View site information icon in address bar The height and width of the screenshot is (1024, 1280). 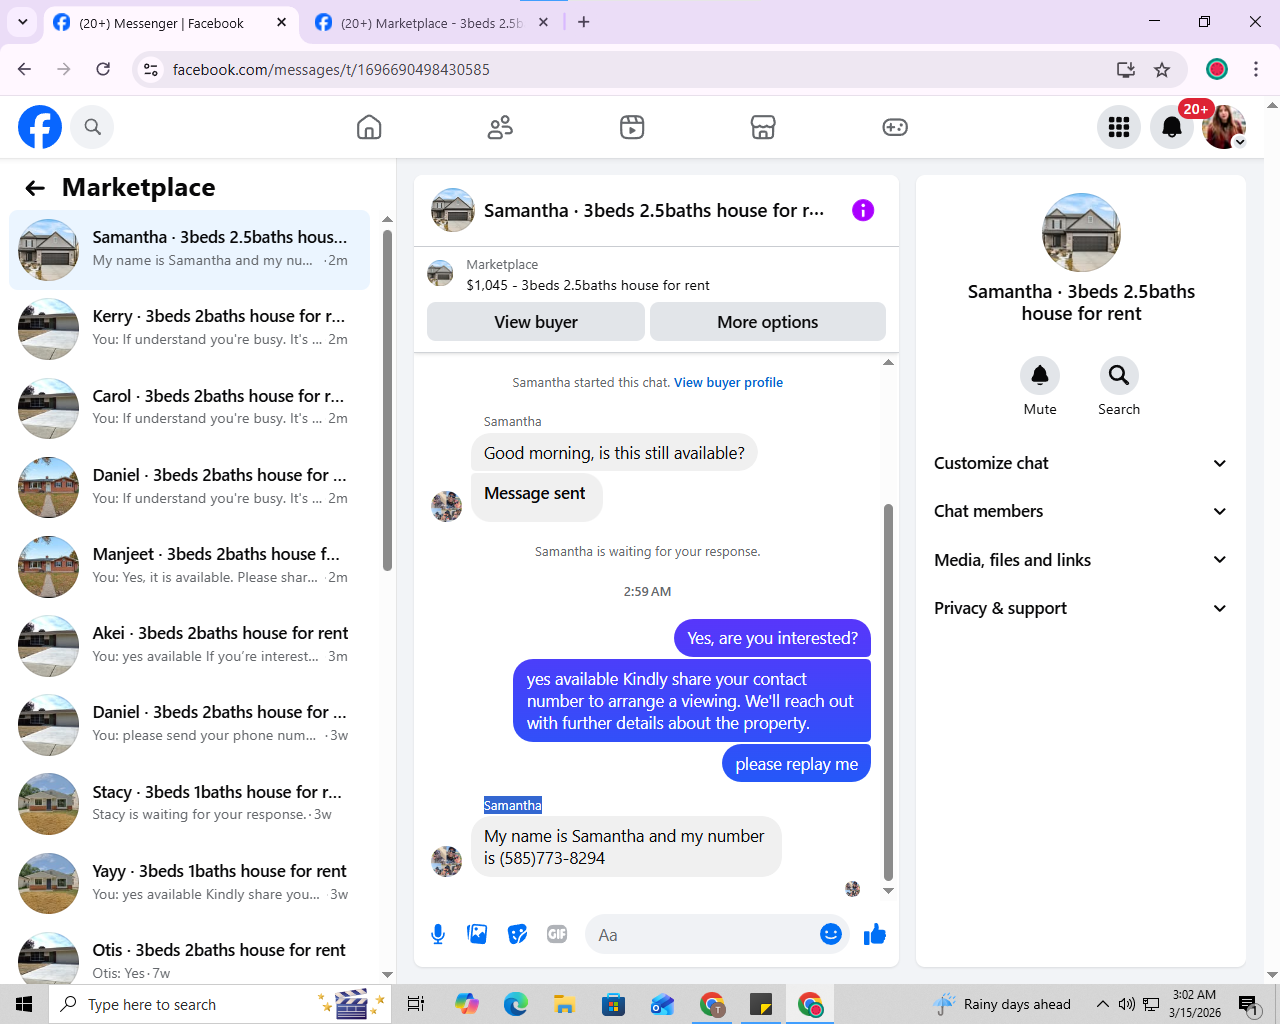(151, 69)
